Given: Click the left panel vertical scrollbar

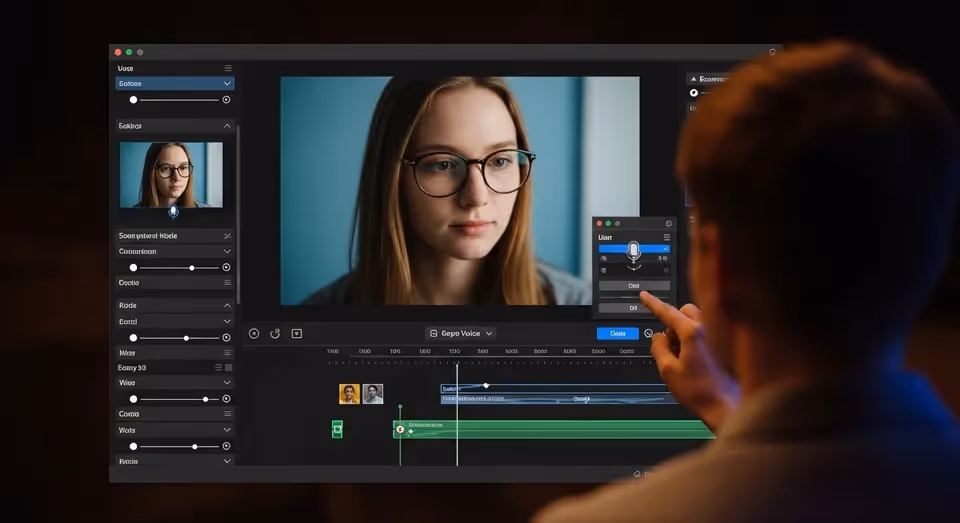Looking at the screenshot, I should (x=238, y=214).
